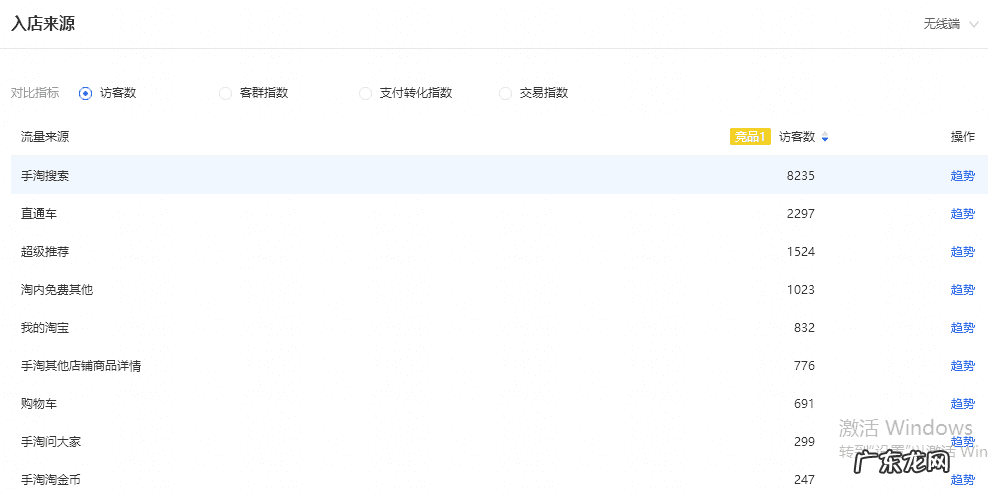Open 趋势 for 我的淘宝
The height and width of the screenshot is (491, 988).
[962, 327]
